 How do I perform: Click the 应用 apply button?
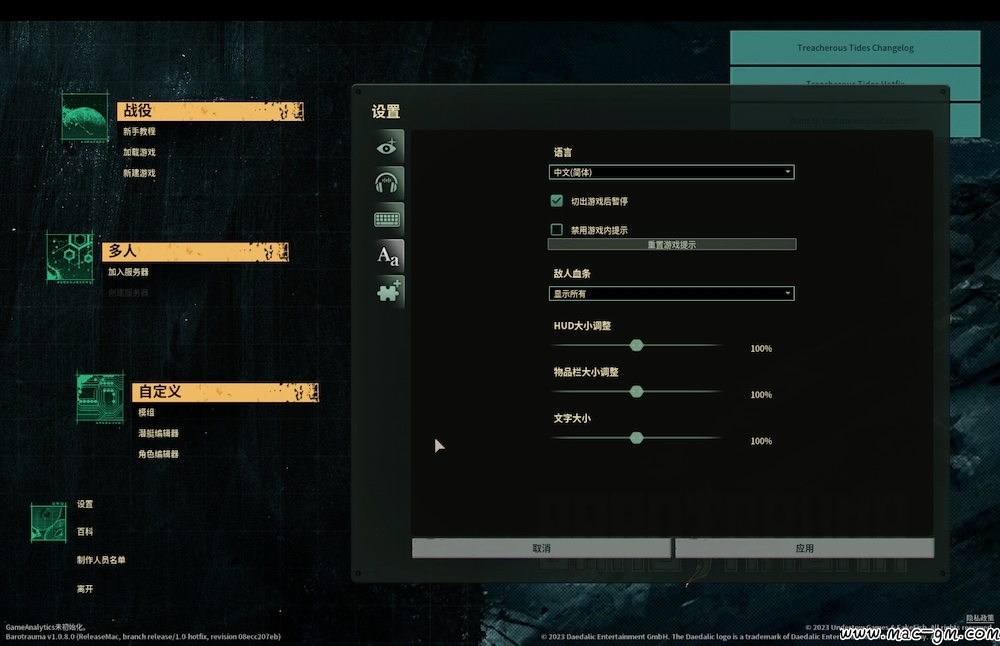point(805,548)
